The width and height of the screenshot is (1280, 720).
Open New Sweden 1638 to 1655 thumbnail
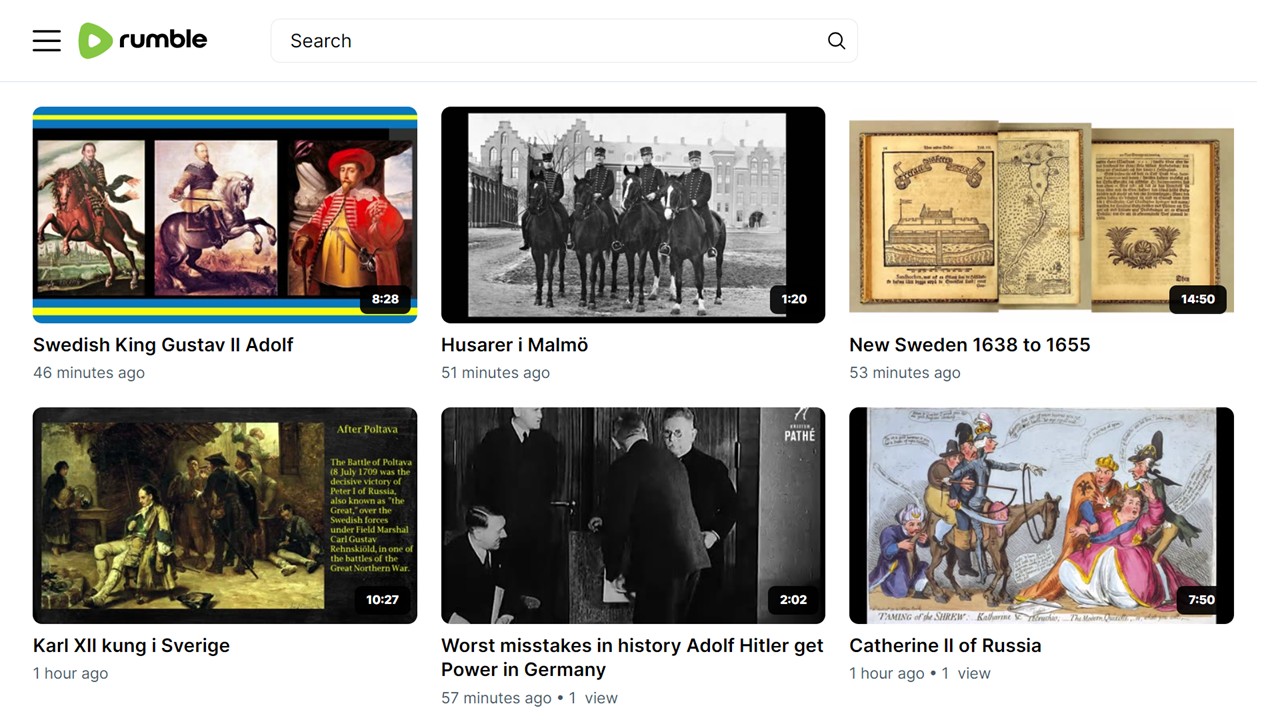pos(1041,214)
